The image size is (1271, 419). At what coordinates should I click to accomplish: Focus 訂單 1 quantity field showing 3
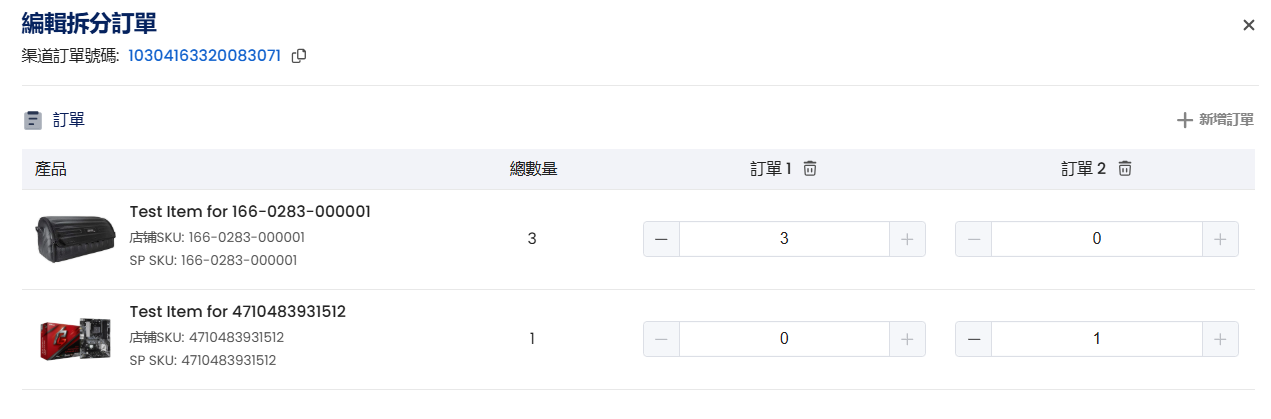click(784, 239)
